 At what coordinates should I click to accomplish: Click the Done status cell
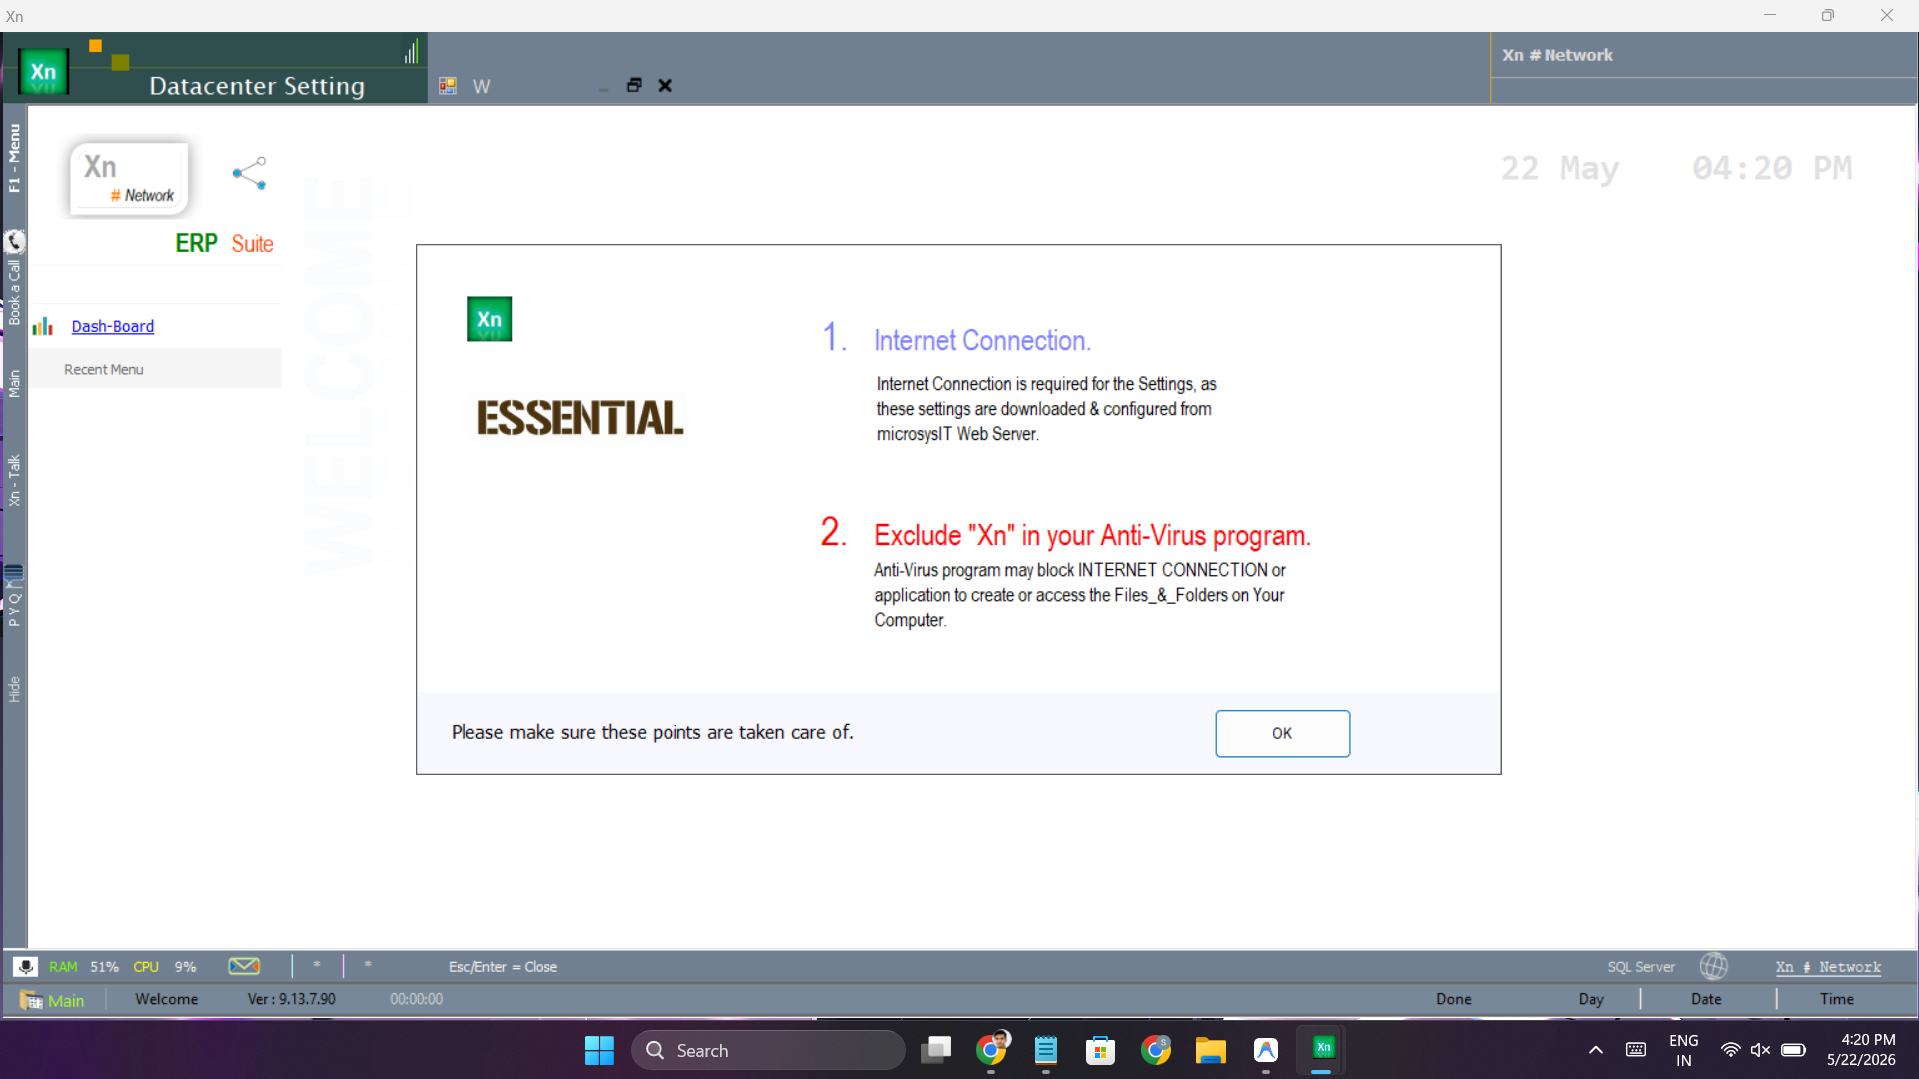point(1454,999)
